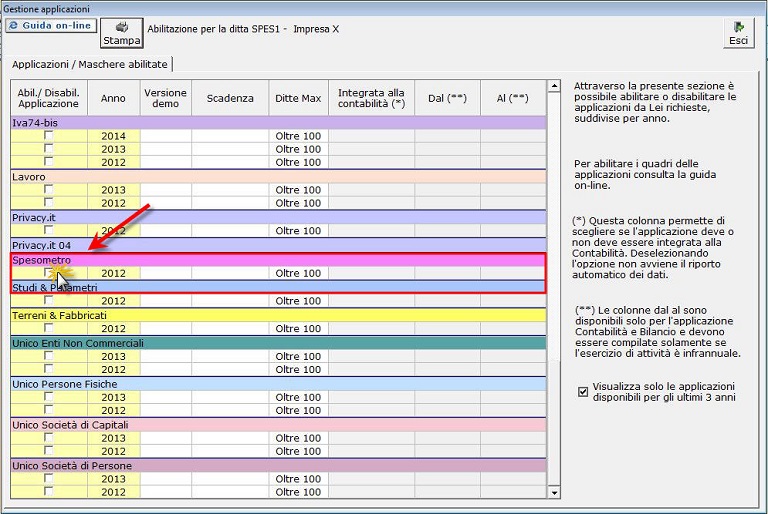
Task: Enable Iva74-bis checkbox for year 2012
Action: (x=48, y=162)
